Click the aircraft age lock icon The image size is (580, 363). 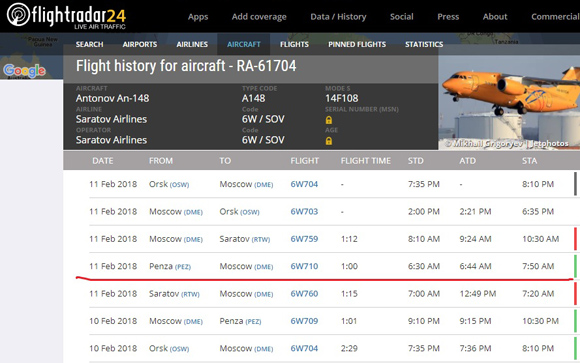point(328,141)
